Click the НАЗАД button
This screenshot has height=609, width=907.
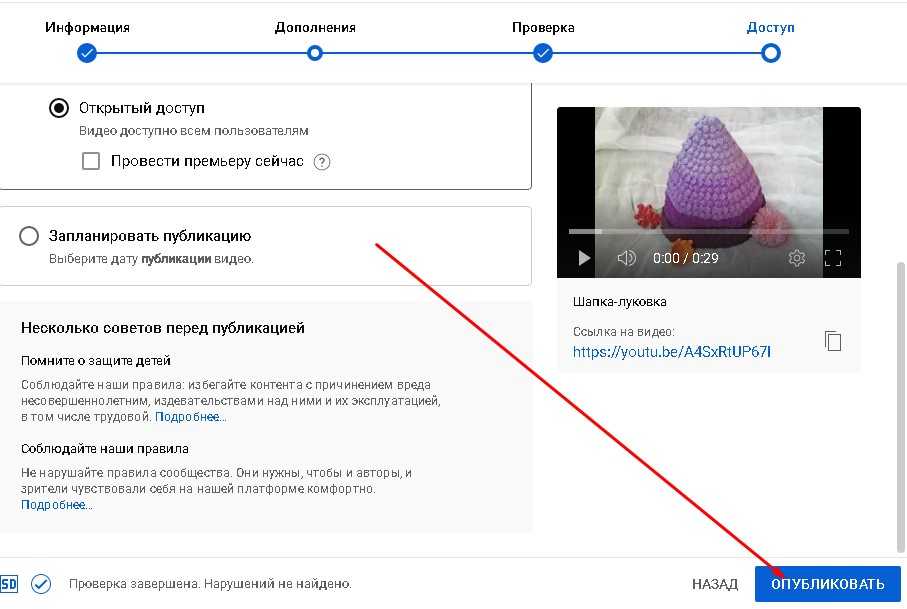[x=715, y=584]
